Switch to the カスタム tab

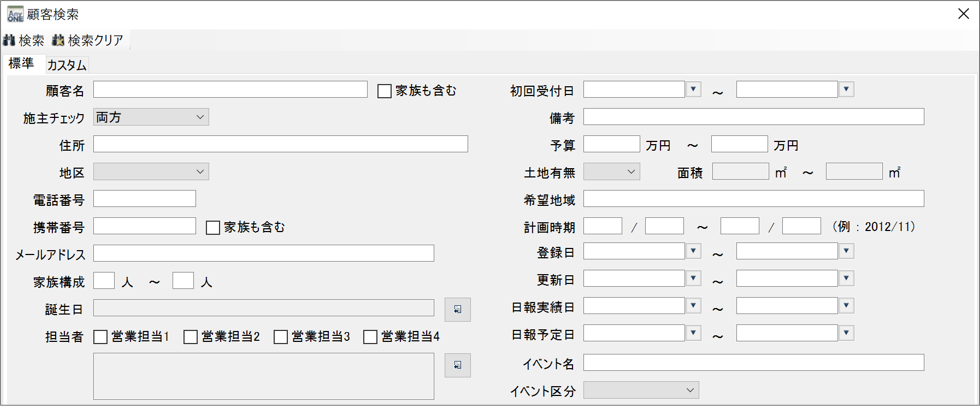click(x=67, y=65)
